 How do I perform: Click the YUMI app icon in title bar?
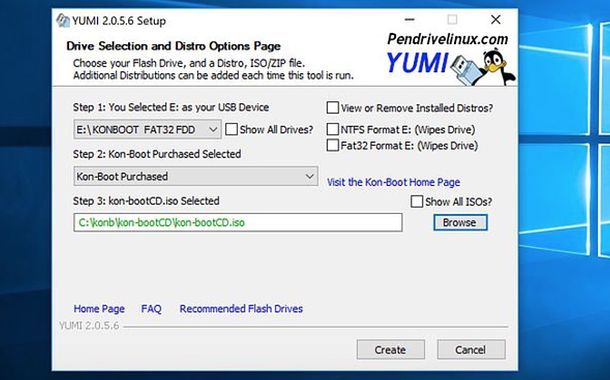[62, 21]
